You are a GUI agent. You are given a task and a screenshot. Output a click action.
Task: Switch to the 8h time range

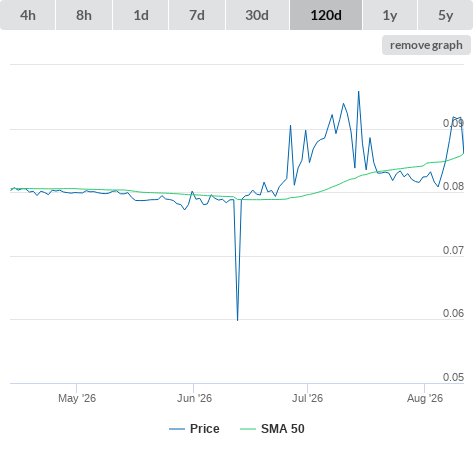(x=84, y=15)
